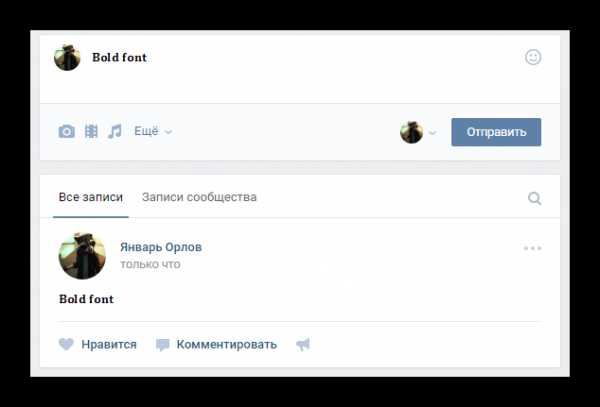Like the post with the heart Нравится
The image size is (600, 407).
[98, 344]
